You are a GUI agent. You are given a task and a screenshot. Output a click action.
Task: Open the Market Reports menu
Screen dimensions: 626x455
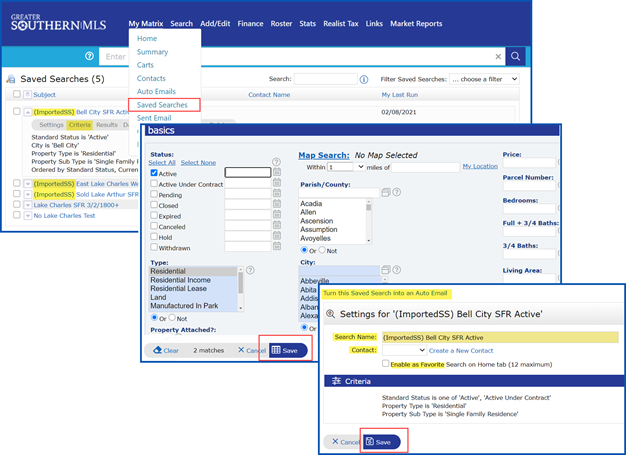(416, 24)
